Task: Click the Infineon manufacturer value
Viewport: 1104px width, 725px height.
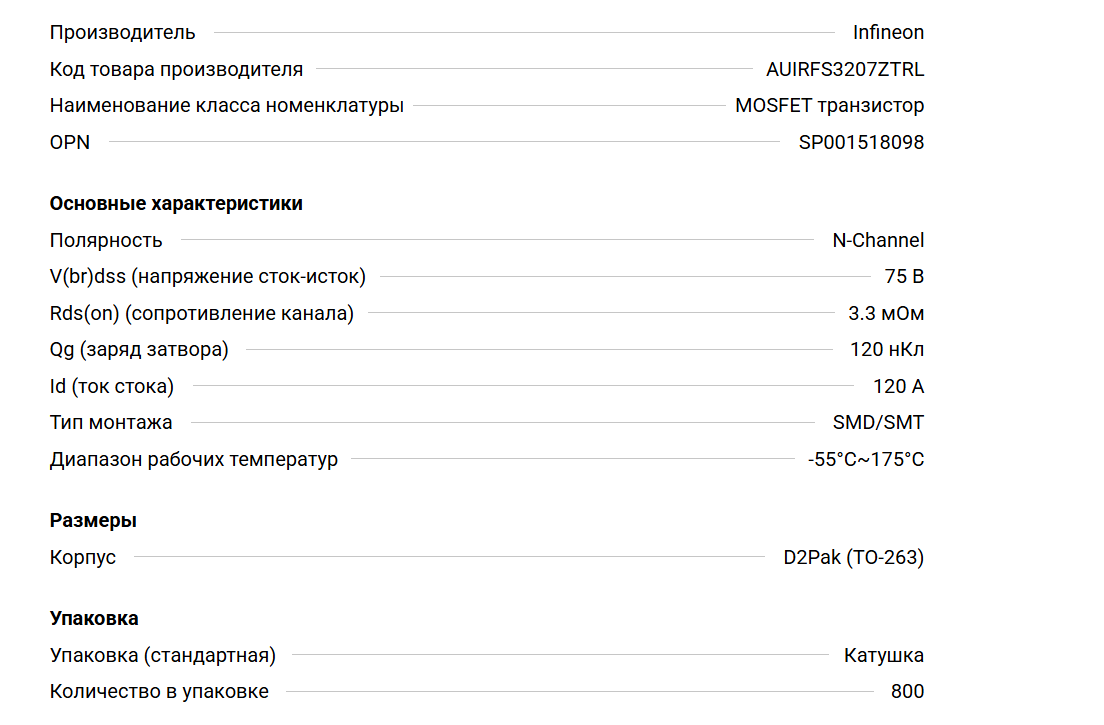Action: pos(888,33)
